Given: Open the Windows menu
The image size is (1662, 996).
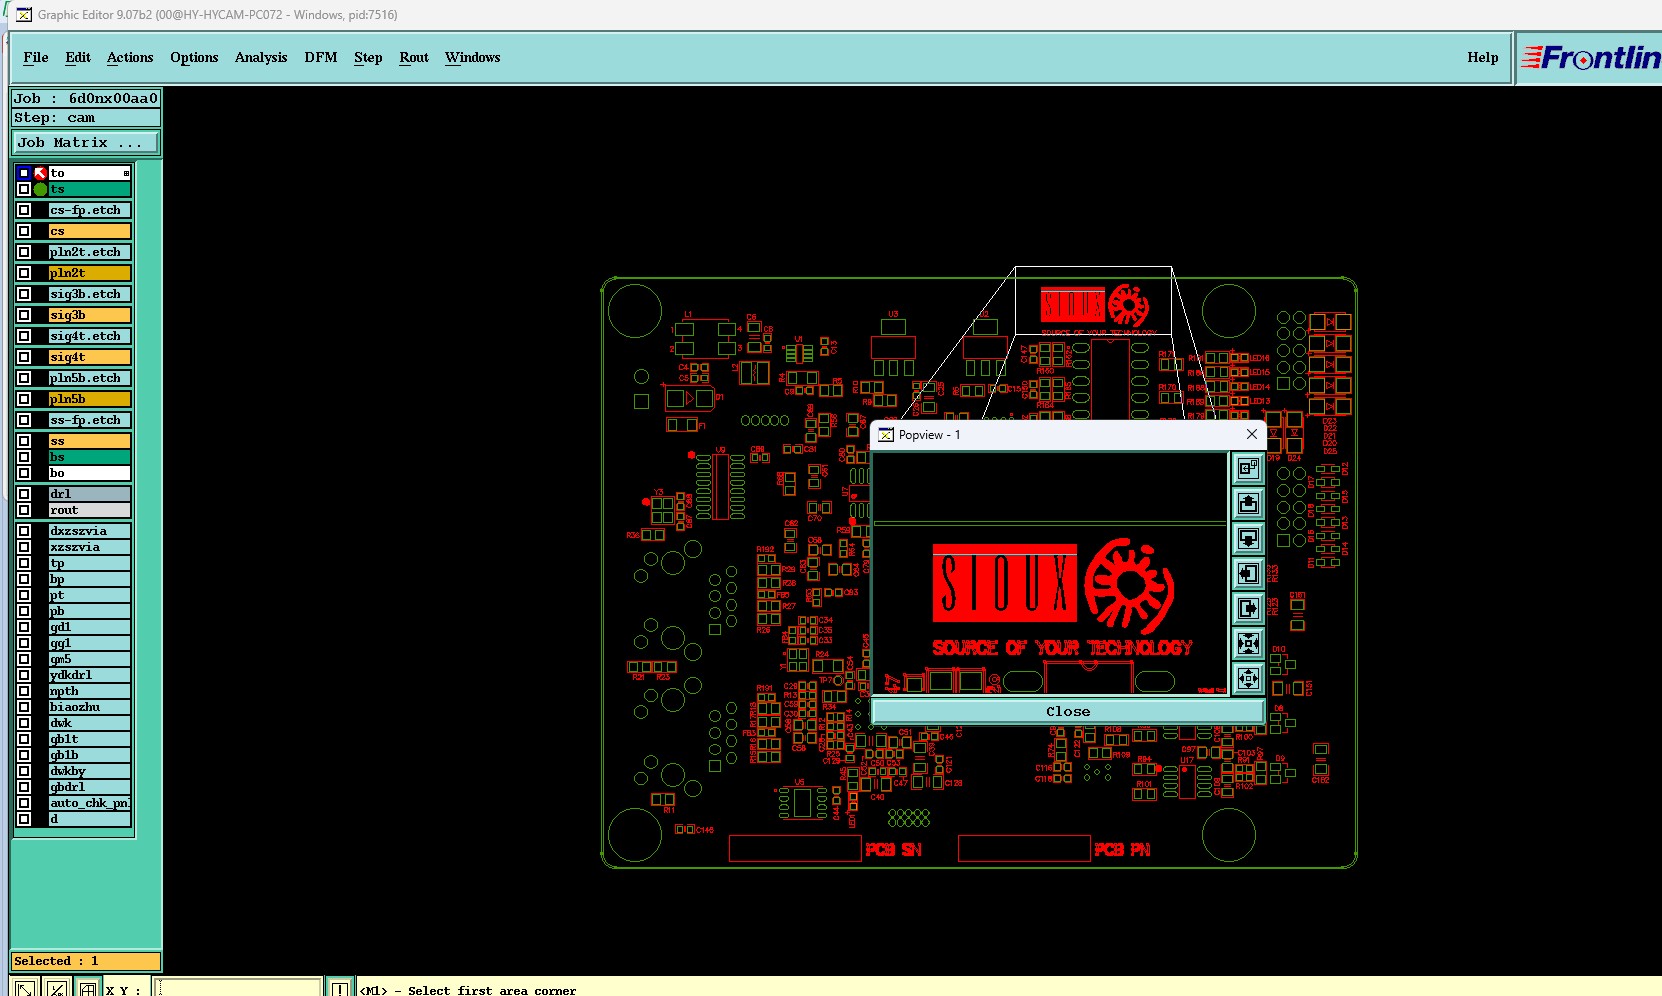Looking at the screenshot, I should point(473,58).
